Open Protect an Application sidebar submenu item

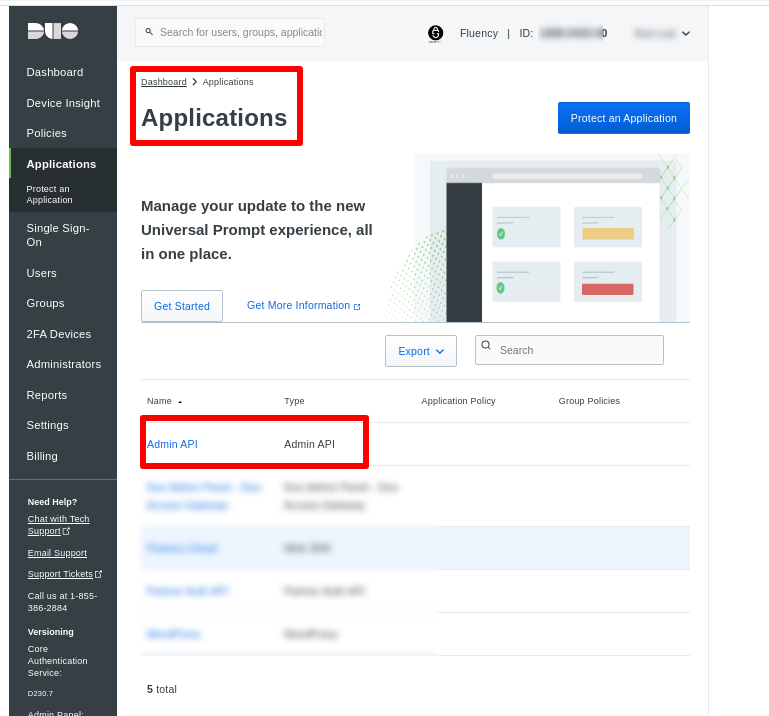point(50,194)
